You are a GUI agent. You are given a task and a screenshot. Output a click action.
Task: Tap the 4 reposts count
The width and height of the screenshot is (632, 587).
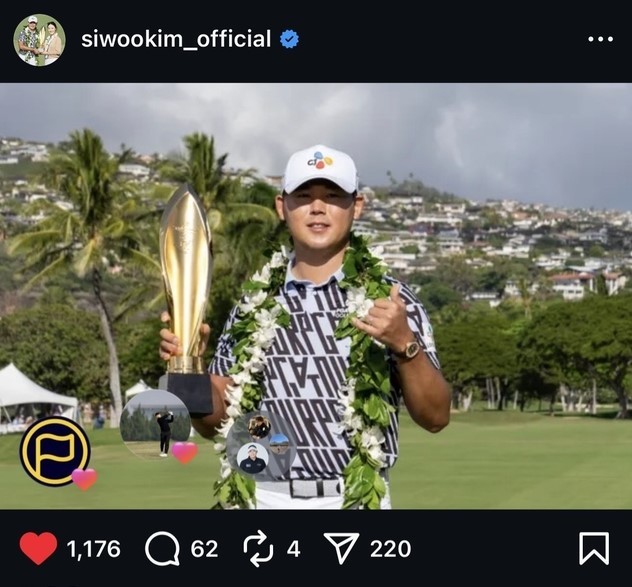294,549
